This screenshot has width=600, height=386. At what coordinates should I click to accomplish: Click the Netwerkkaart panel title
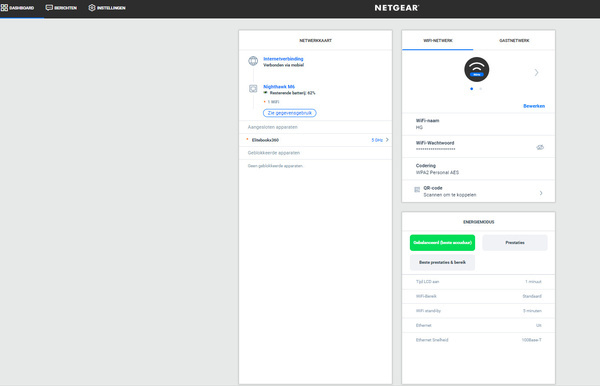coord(316,41)
